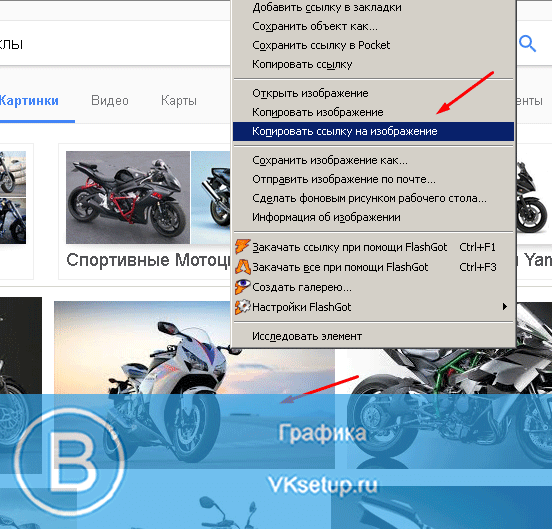Select Копировать ссылку menu entry
The image size is (552, 529).
click(x=374, y=64)
